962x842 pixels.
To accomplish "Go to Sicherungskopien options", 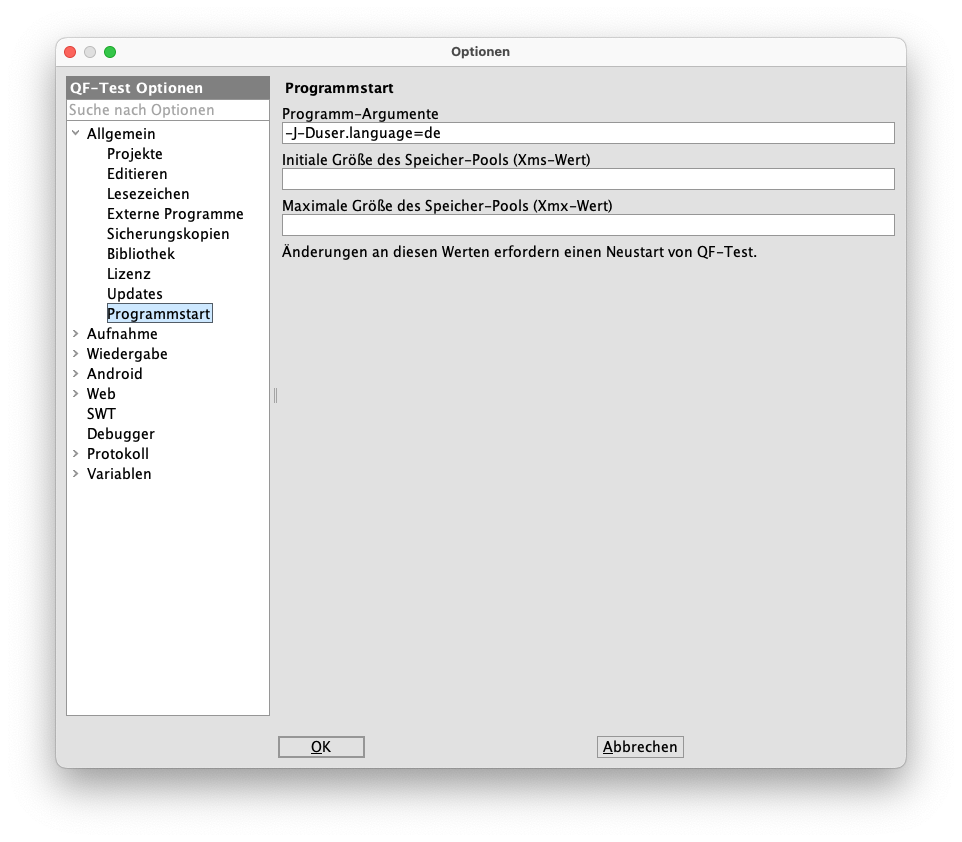I will pyautogui.click(x=168, y=234).
